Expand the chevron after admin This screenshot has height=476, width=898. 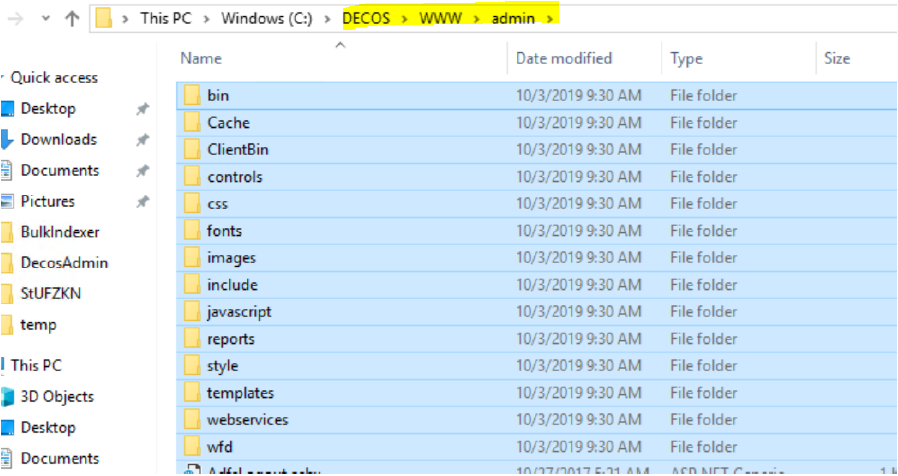click(x=550, y=19)
